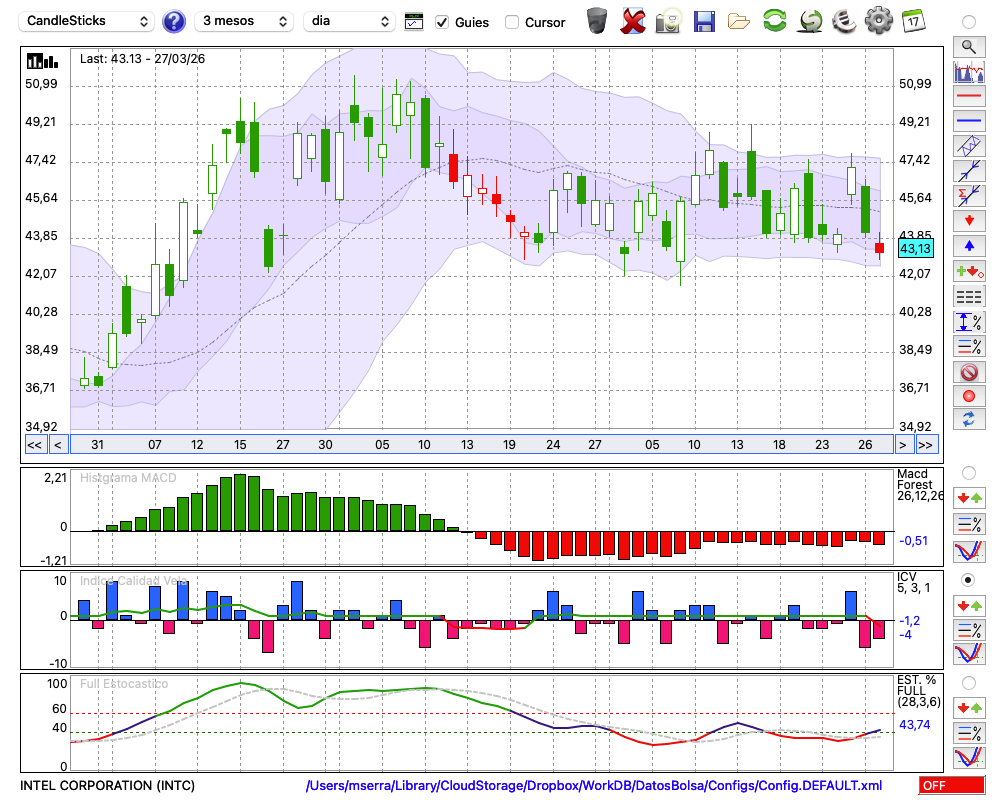Click the red OFF button
This screenshot has height=800, width=1000.
coord(951,786)
